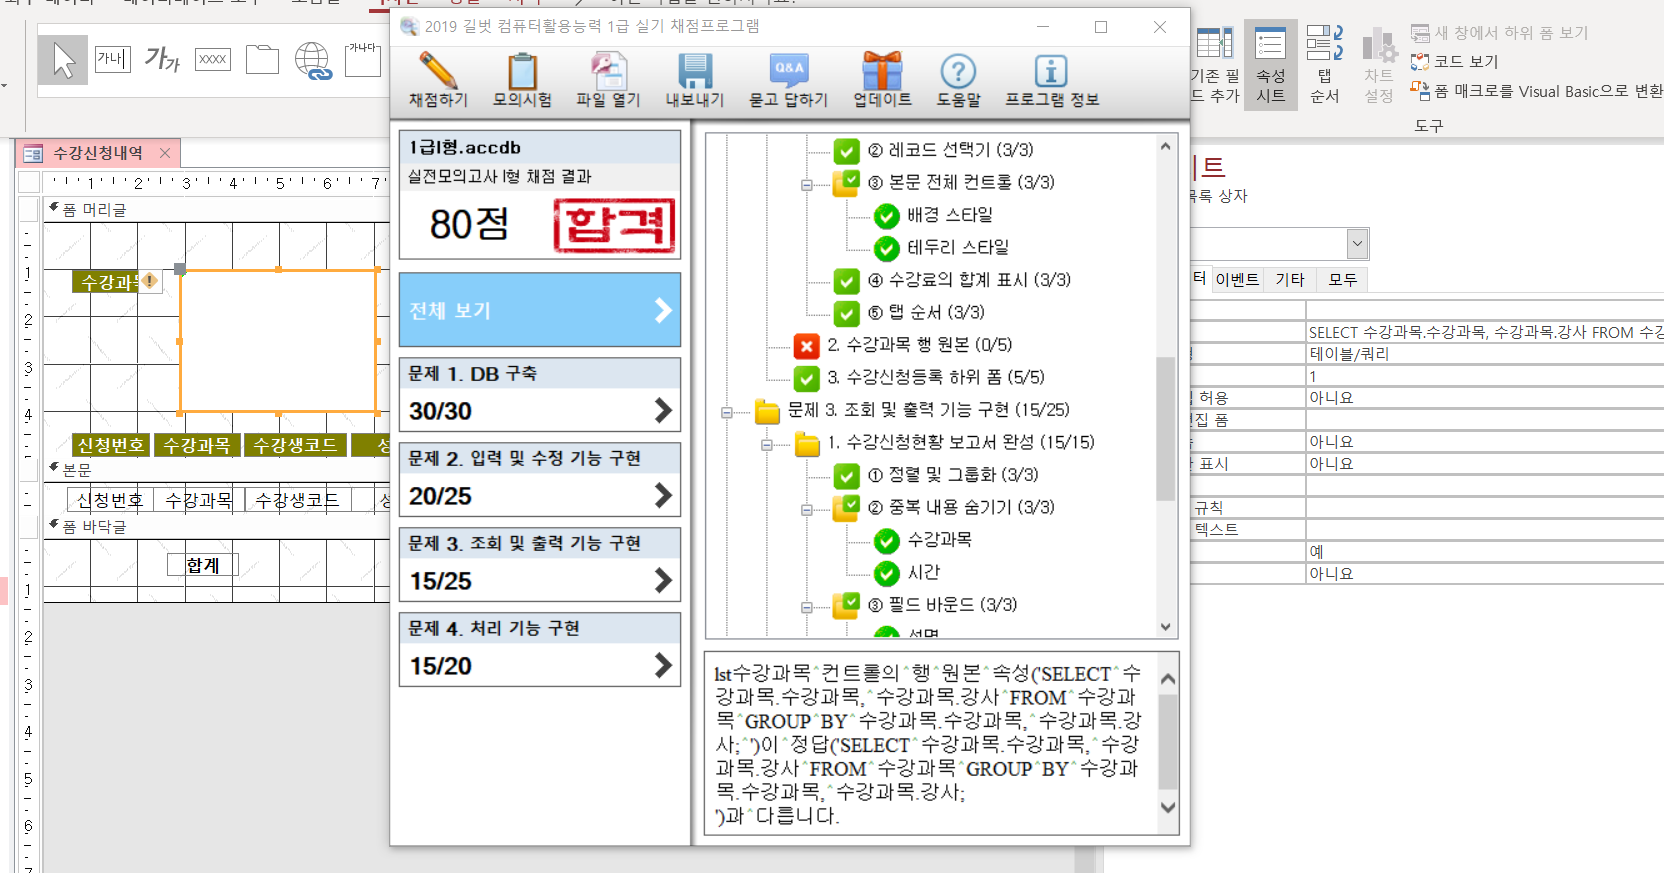
Task: Collapse the 본문 전체 컨트롤 tree node
Action: pyautogui.click(x=807, y=184)
